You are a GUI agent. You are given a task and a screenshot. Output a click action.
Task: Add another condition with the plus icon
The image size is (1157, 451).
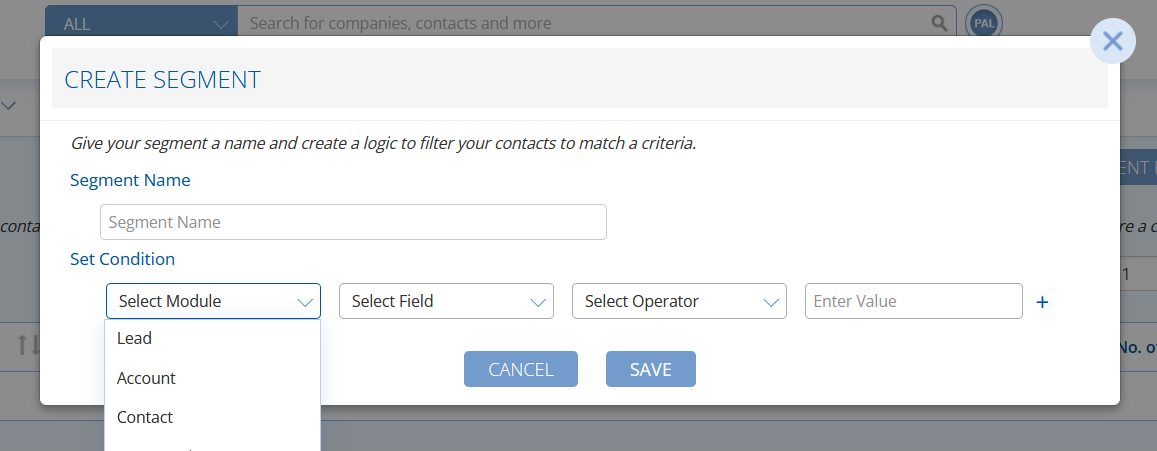pyautogui.click(x=1042, y=302)
